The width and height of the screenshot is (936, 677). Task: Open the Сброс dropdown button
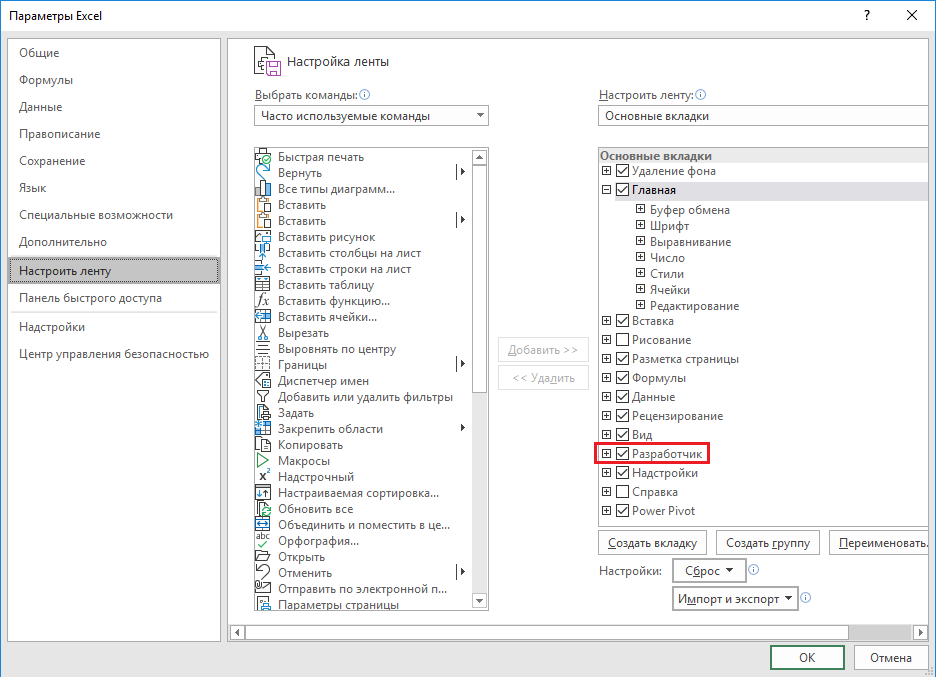(x=709, y=571)
